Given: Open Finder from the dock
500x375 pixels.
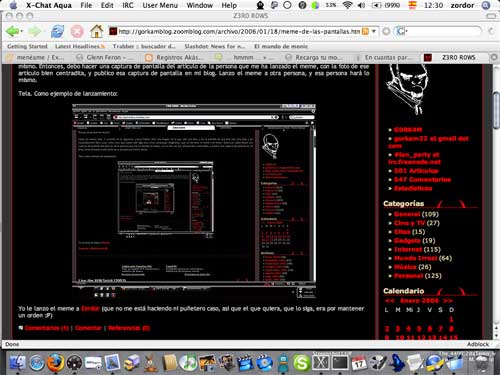Looking at the screenshot, I should pyautogui.click(x=17, y=363).
